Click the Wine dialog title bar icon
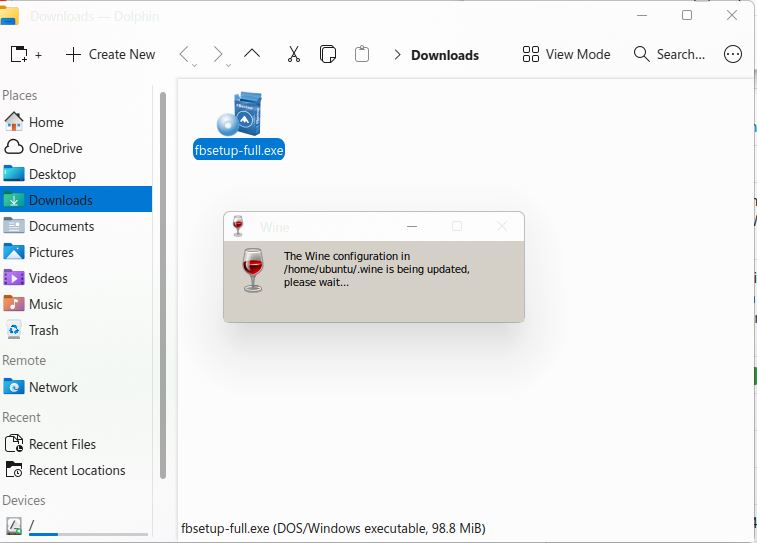 (x=238, y=226)
